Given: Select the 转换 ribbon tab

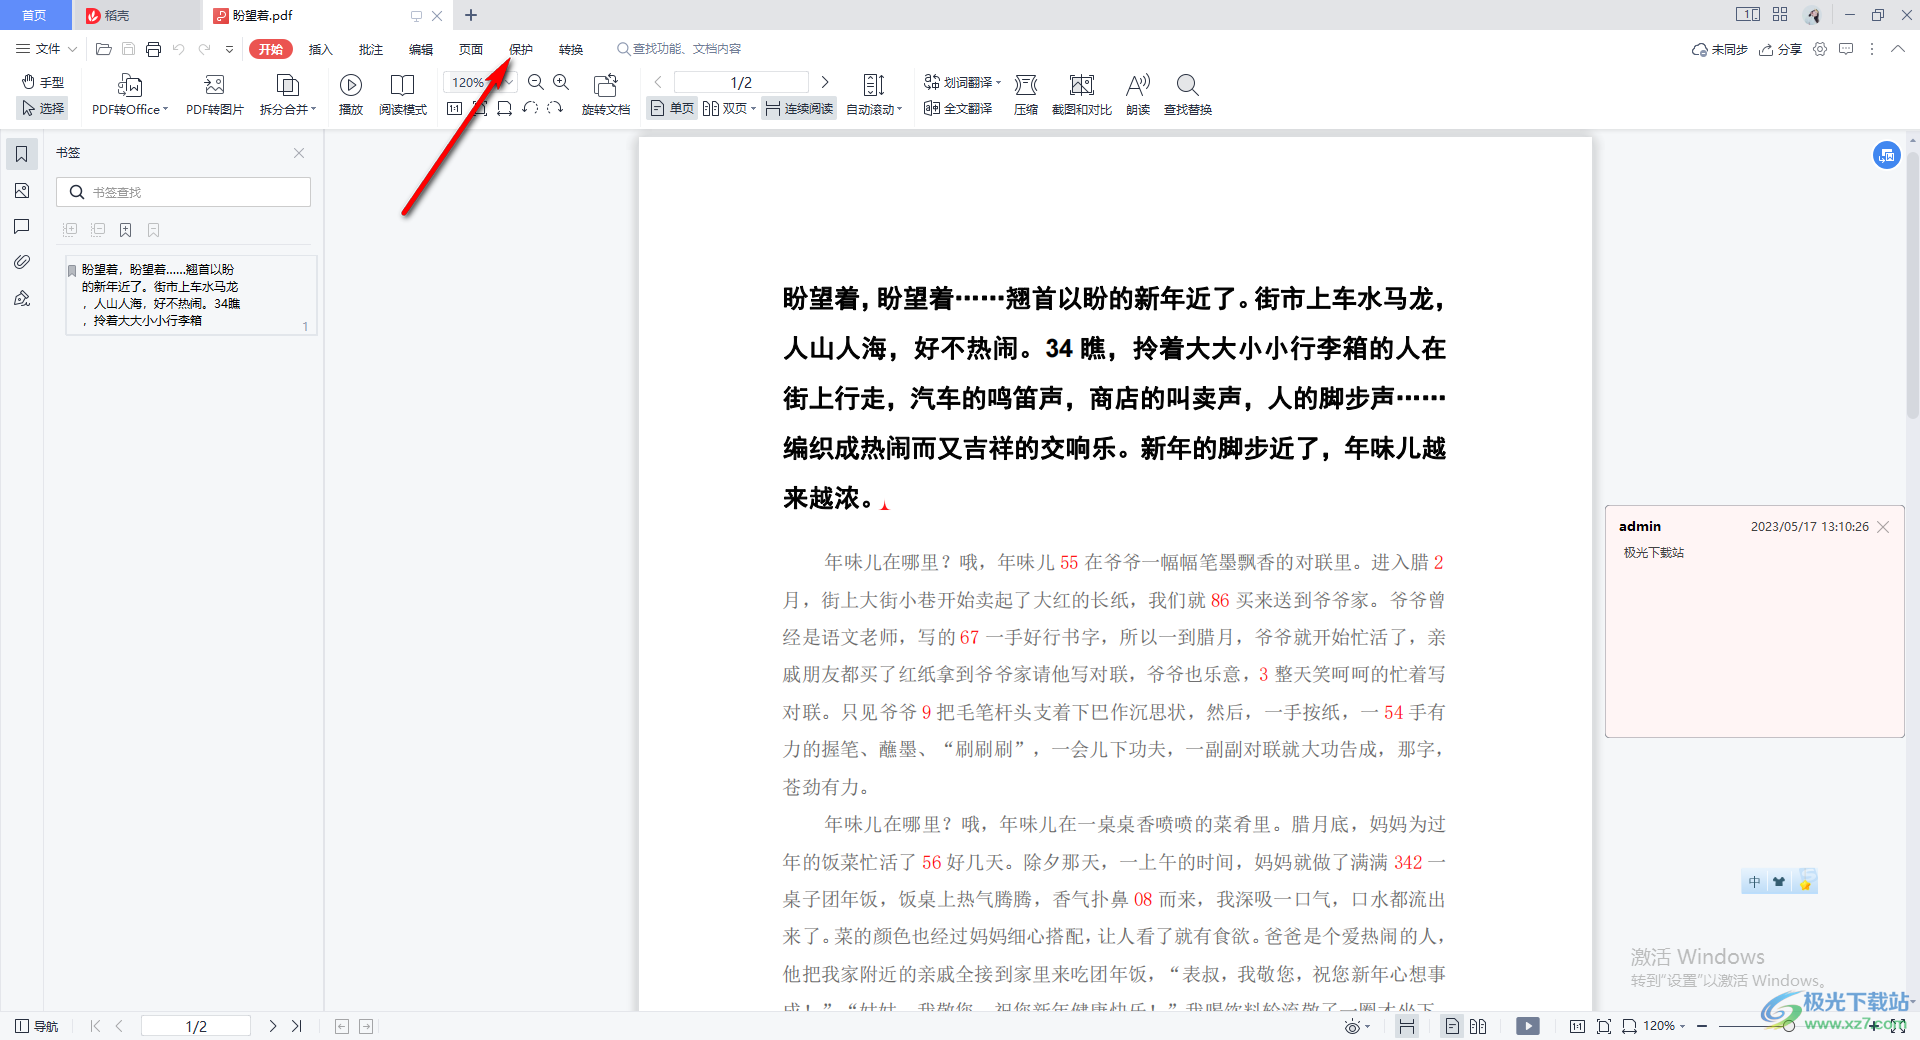Looking at the screenshot, I should pyautogui.click(x=571, y=49).
